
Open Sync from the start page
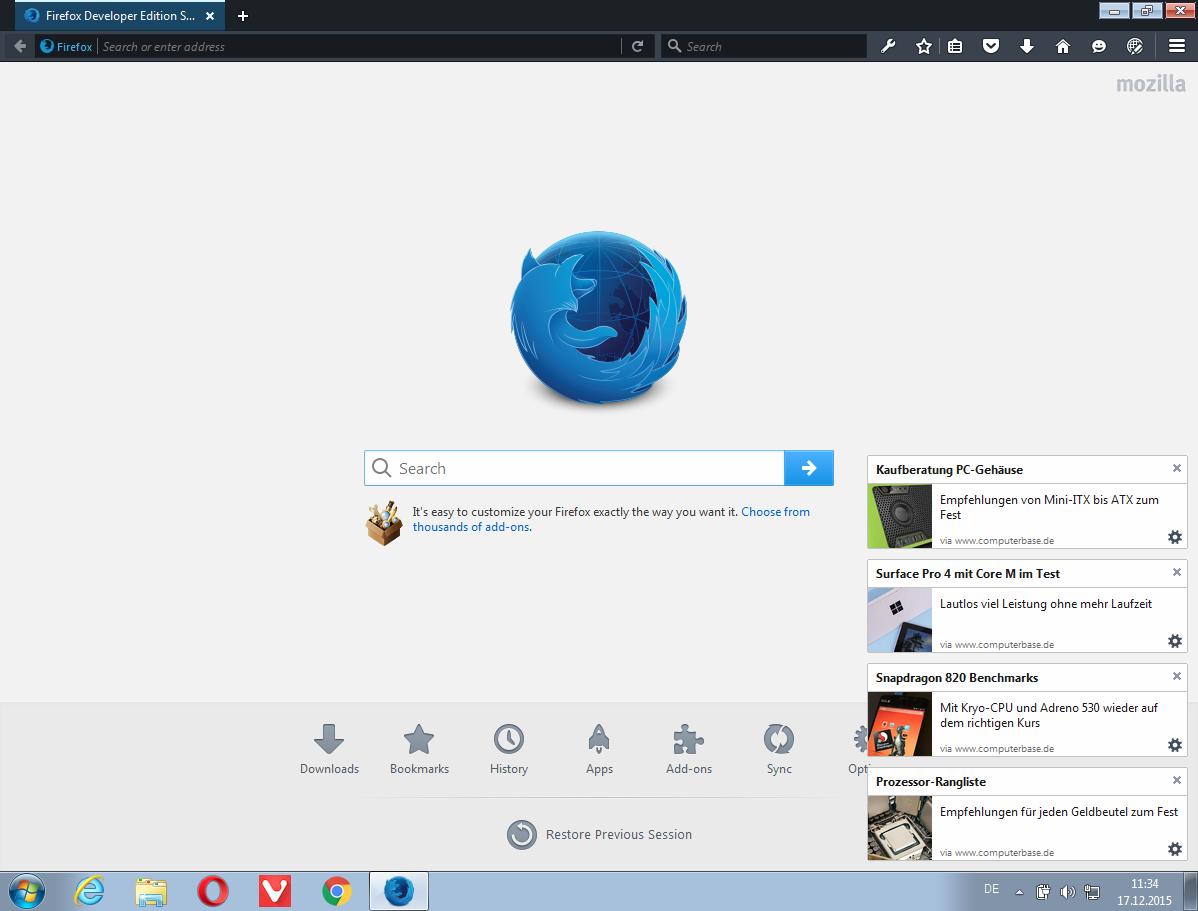779,749
